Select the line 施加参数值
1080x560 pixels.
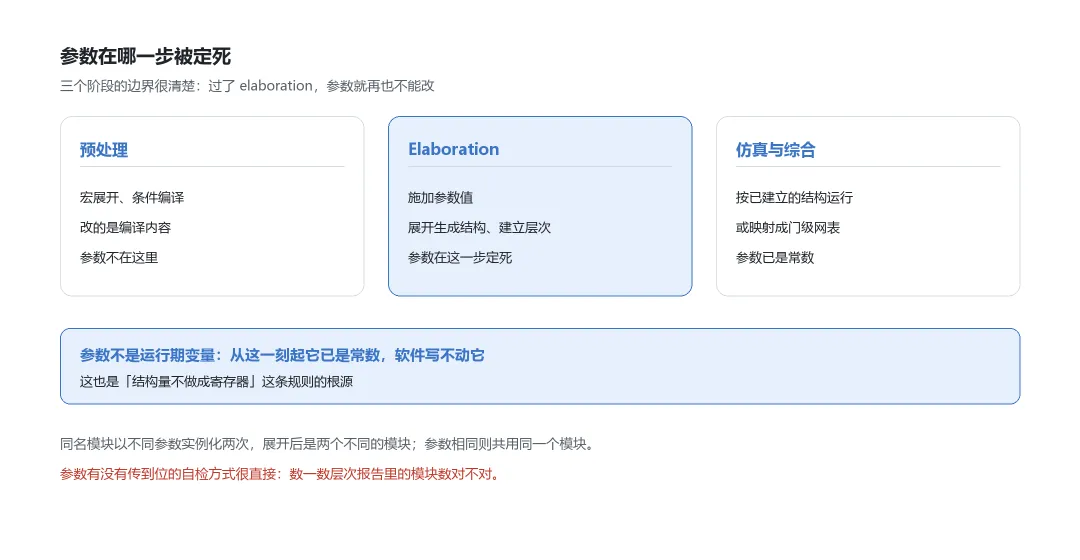tap(441, 198)
